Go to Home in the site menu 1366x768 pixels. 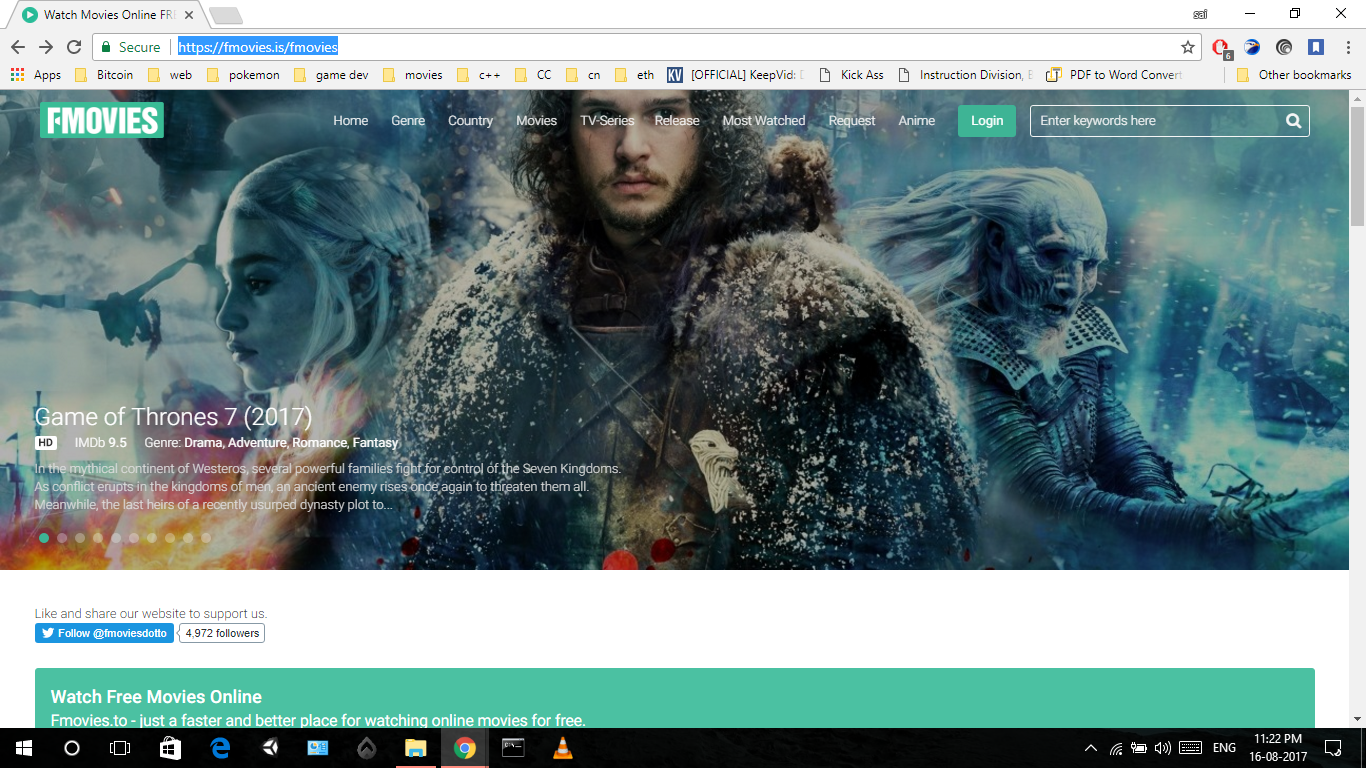click(x=351, y=121)
